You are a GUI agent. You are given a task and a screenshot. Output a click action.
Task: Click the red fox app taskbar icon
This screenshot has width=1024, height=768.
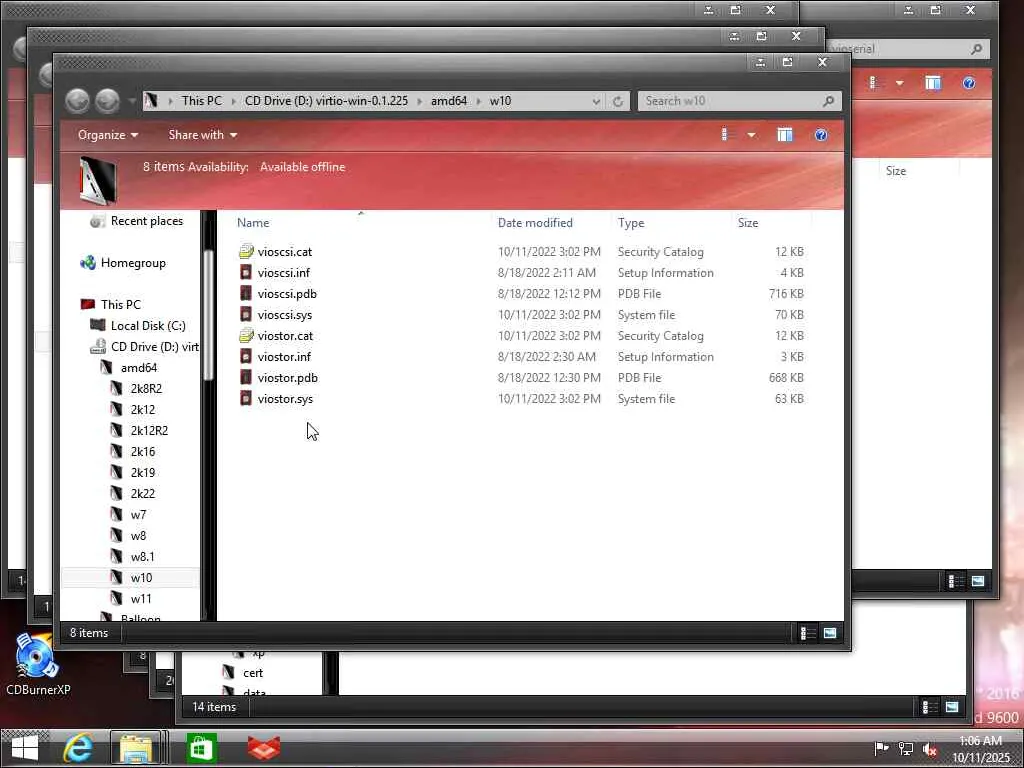tap(263, 748)
